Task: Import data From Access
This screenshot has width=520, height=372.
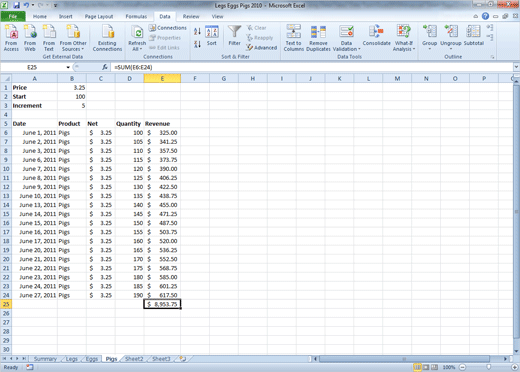Action: pos(11,38)
